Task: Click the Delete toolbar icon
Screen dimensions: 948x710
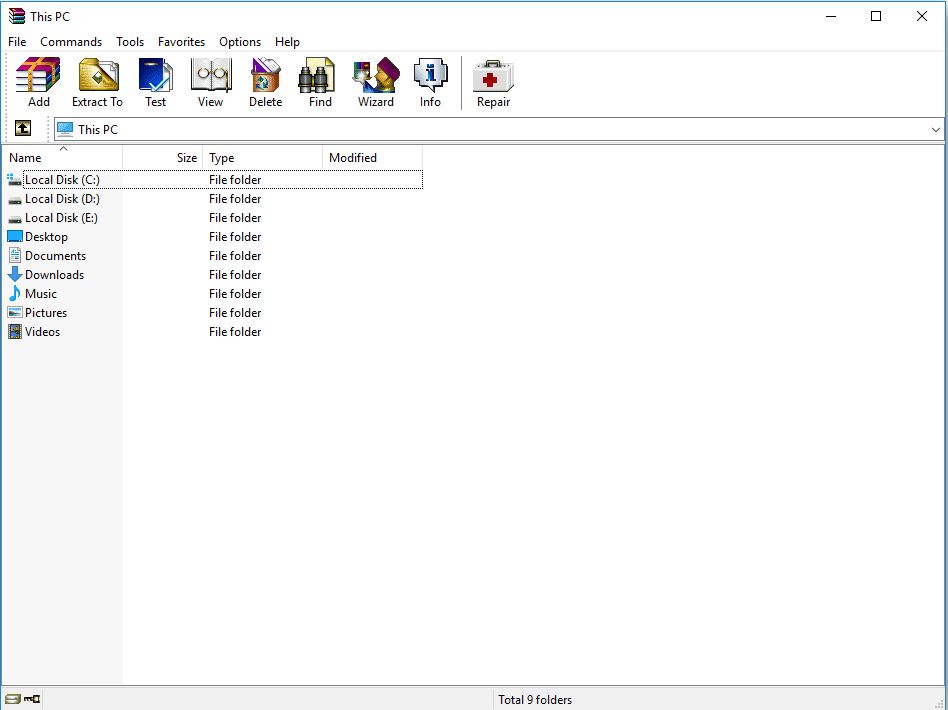Action: [x=265, y=82]
